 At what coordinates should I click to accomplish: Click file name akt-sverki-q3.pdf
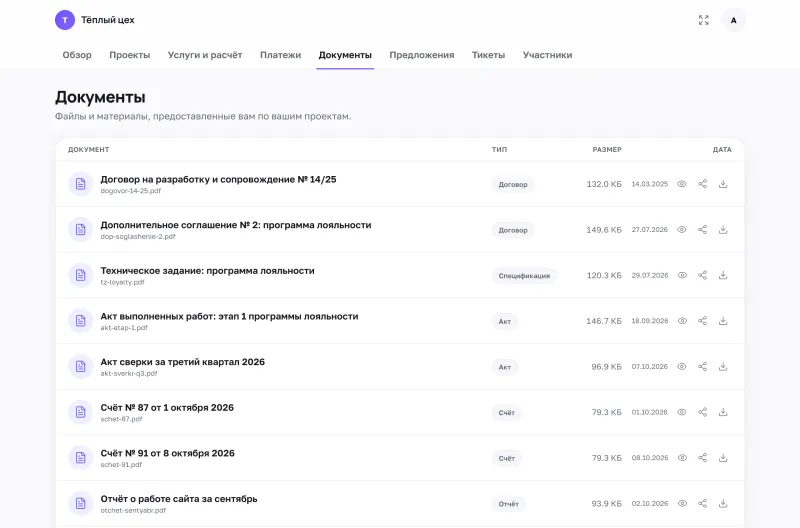129,373
